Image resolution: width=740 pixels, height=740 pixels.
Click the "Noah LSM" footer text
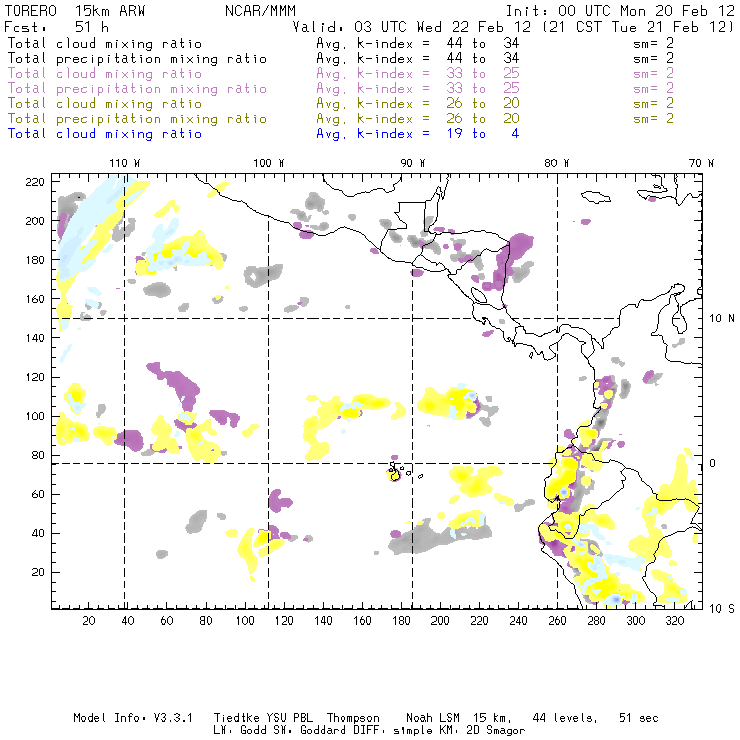point(433,718)
